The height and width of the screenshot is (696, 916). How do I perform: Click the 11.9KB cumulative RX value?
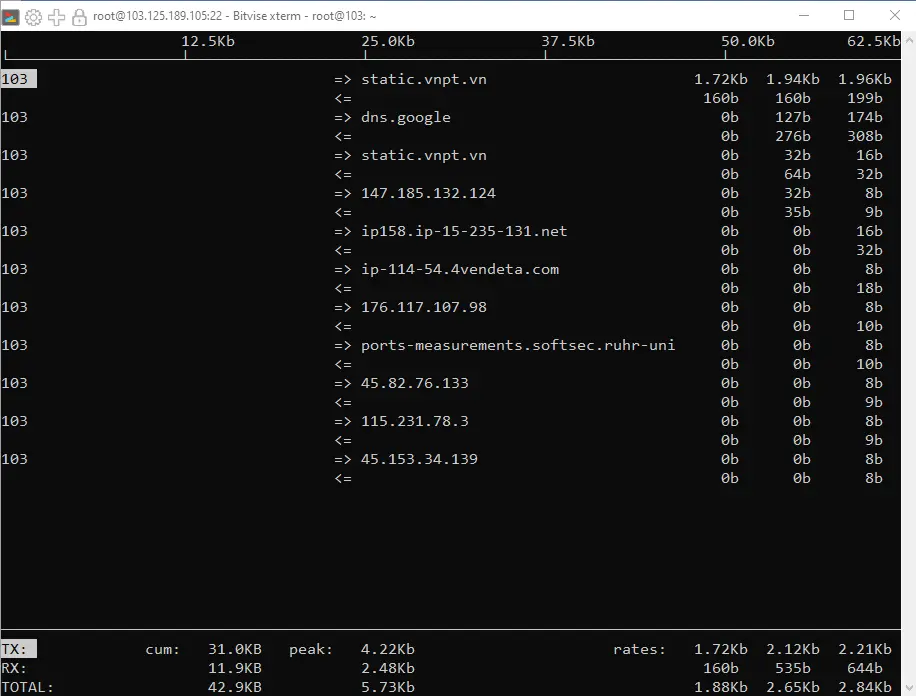coord(235,668)
